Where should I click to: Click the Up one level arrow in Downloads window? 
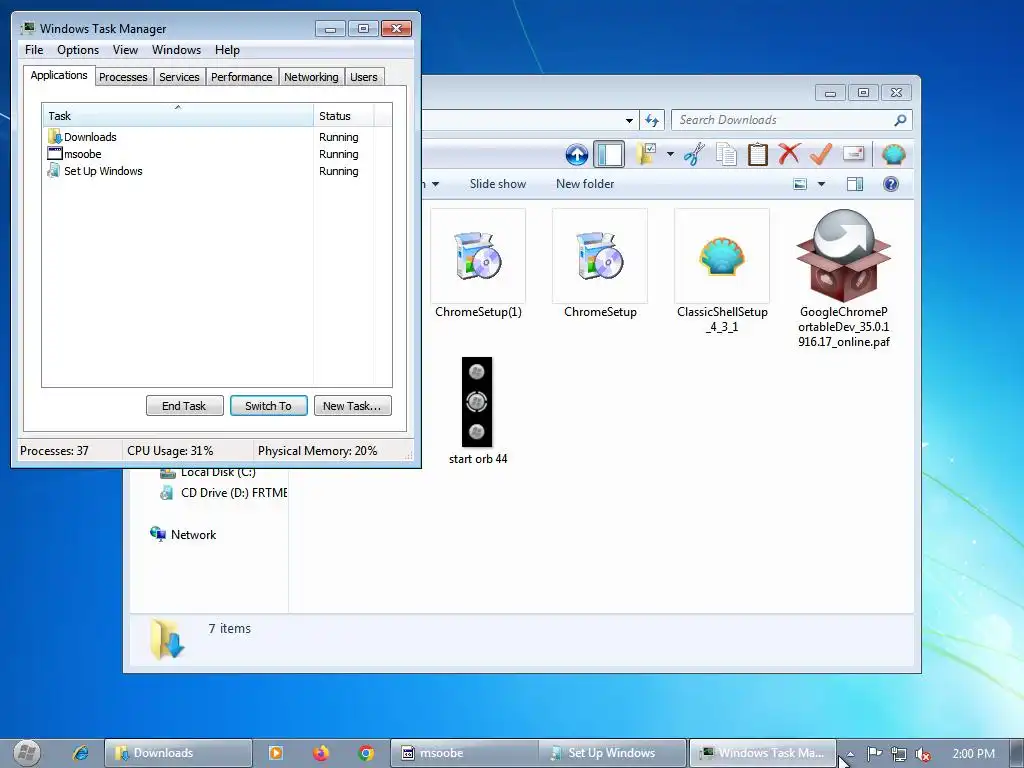[576, 155]
